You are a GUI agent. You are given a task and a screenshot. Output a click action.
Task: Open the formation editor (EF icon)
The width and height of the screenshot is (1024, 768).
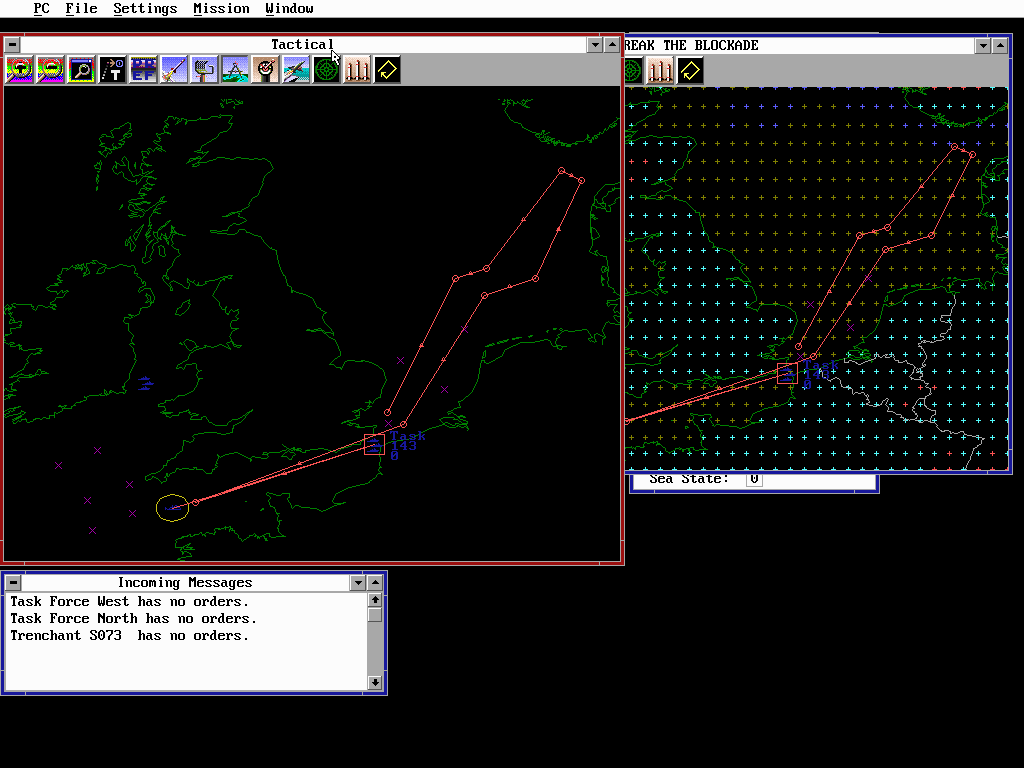[x=143, y=70]
